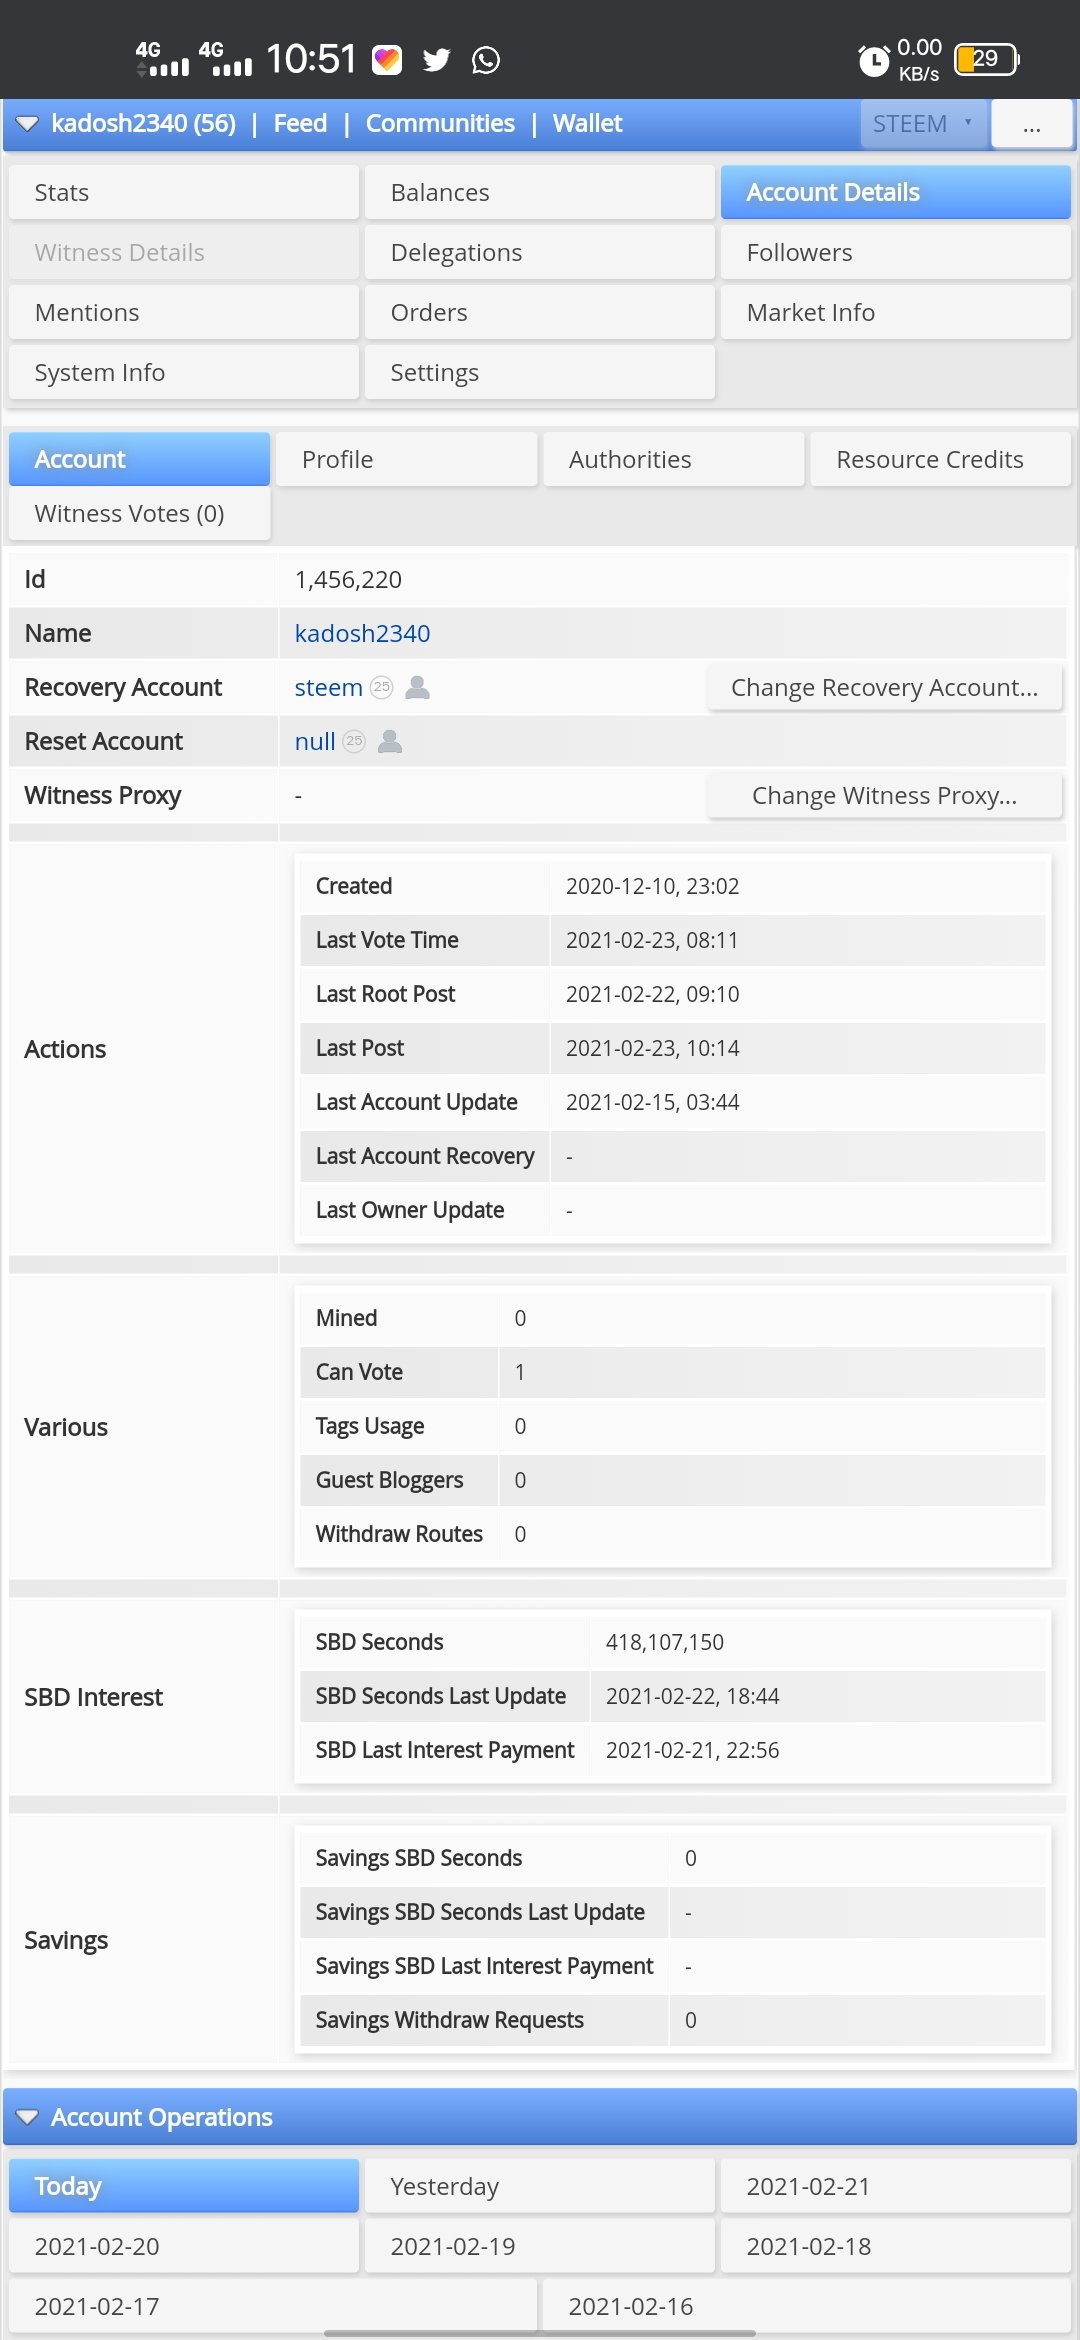
Task: Select the 2021-02-20 operations tab
Action: (x=184, y=2246)
